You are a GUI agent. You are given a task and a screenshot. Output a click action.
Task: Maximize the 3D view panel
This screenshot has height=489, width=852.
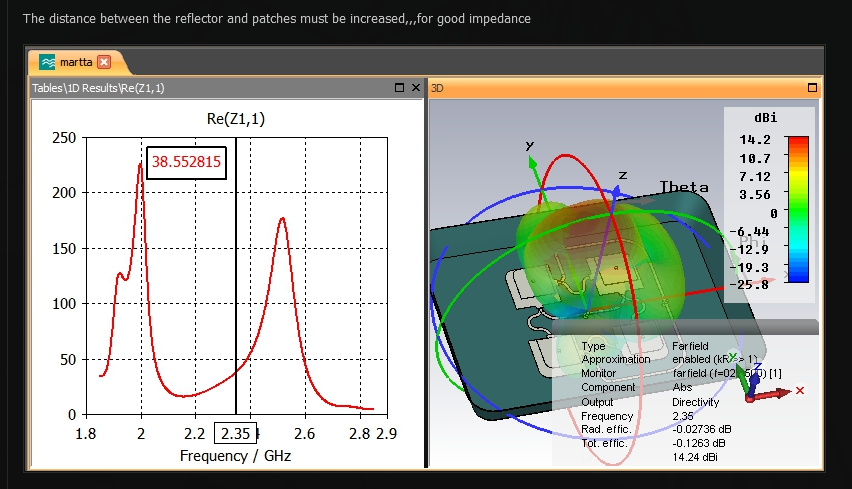click(x=812, y=87)
